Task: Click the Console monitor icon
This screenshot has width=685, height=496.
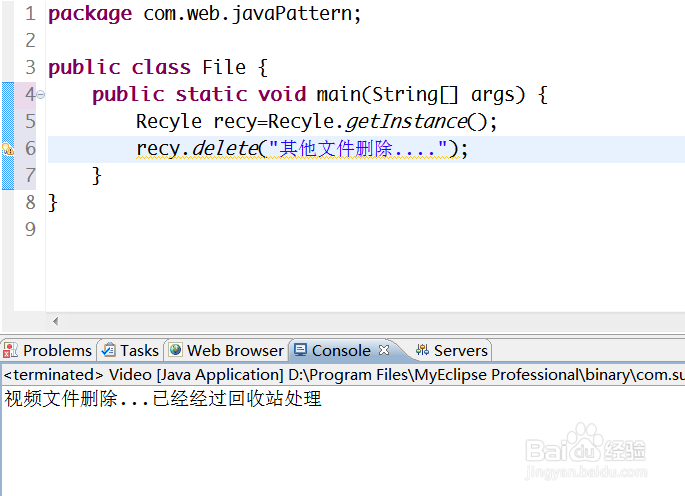Action: point(300,350)
